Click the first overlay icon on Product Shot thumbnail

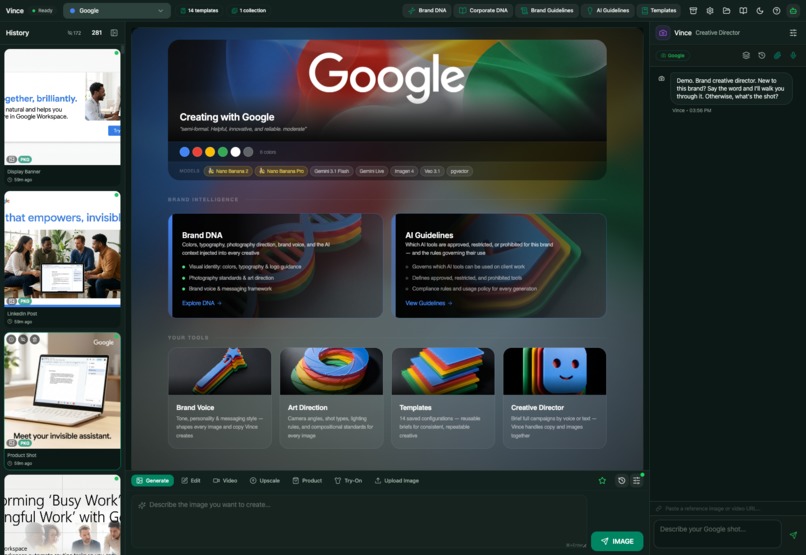pyautogui.click(x=11, y=339)
